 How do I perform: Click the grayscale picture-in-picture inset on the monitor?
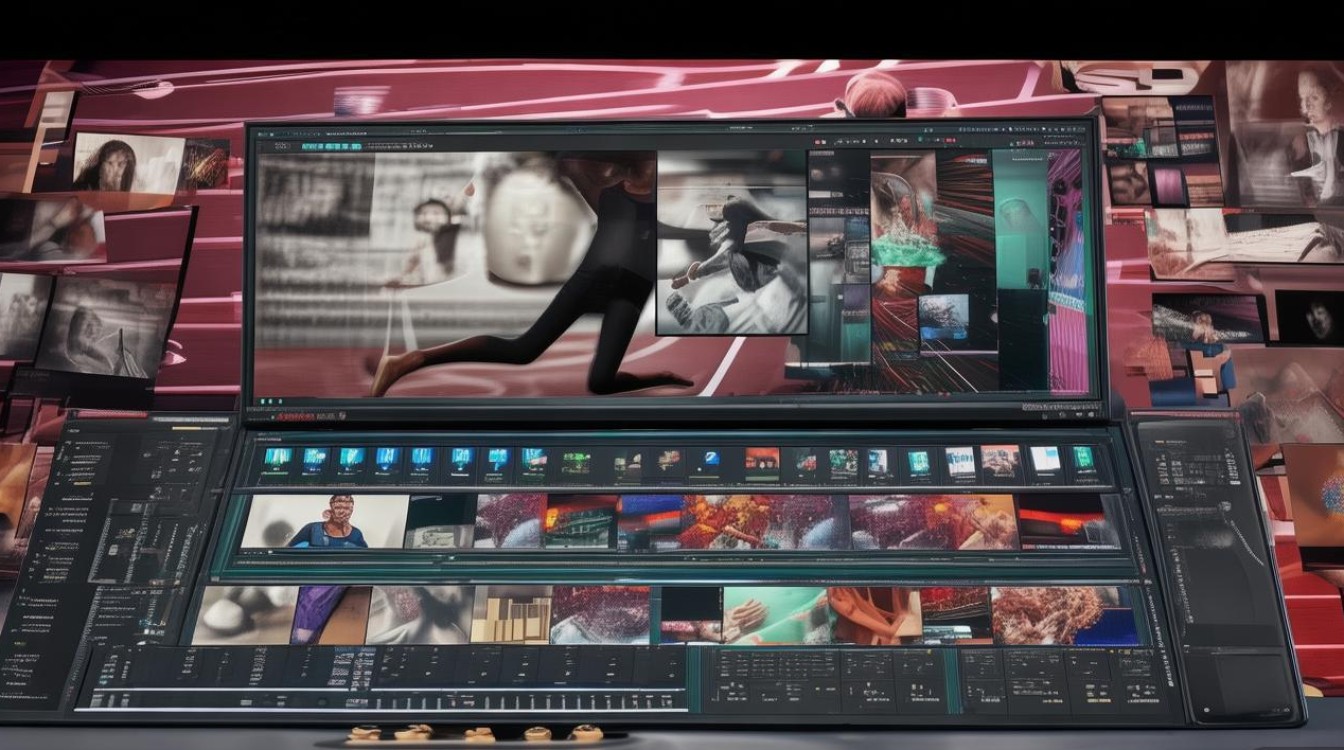731,243
